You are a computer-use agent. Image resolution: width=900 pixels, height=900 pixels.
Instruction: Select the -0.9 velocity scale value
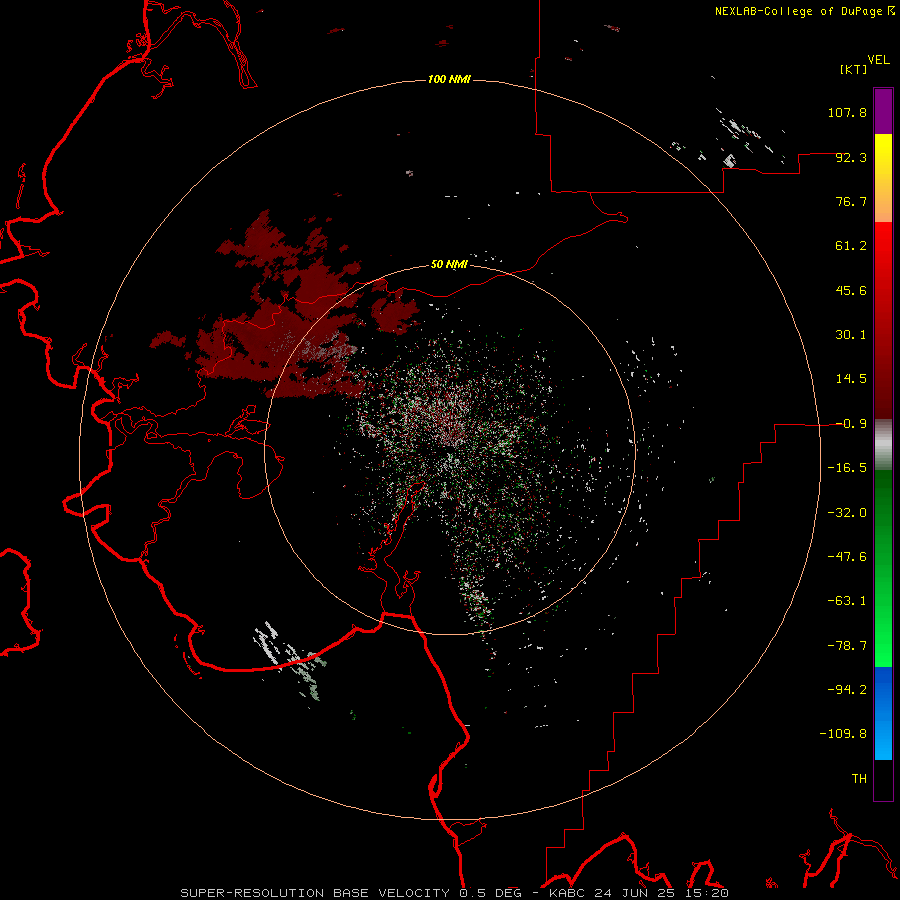(x=851, y=424)
